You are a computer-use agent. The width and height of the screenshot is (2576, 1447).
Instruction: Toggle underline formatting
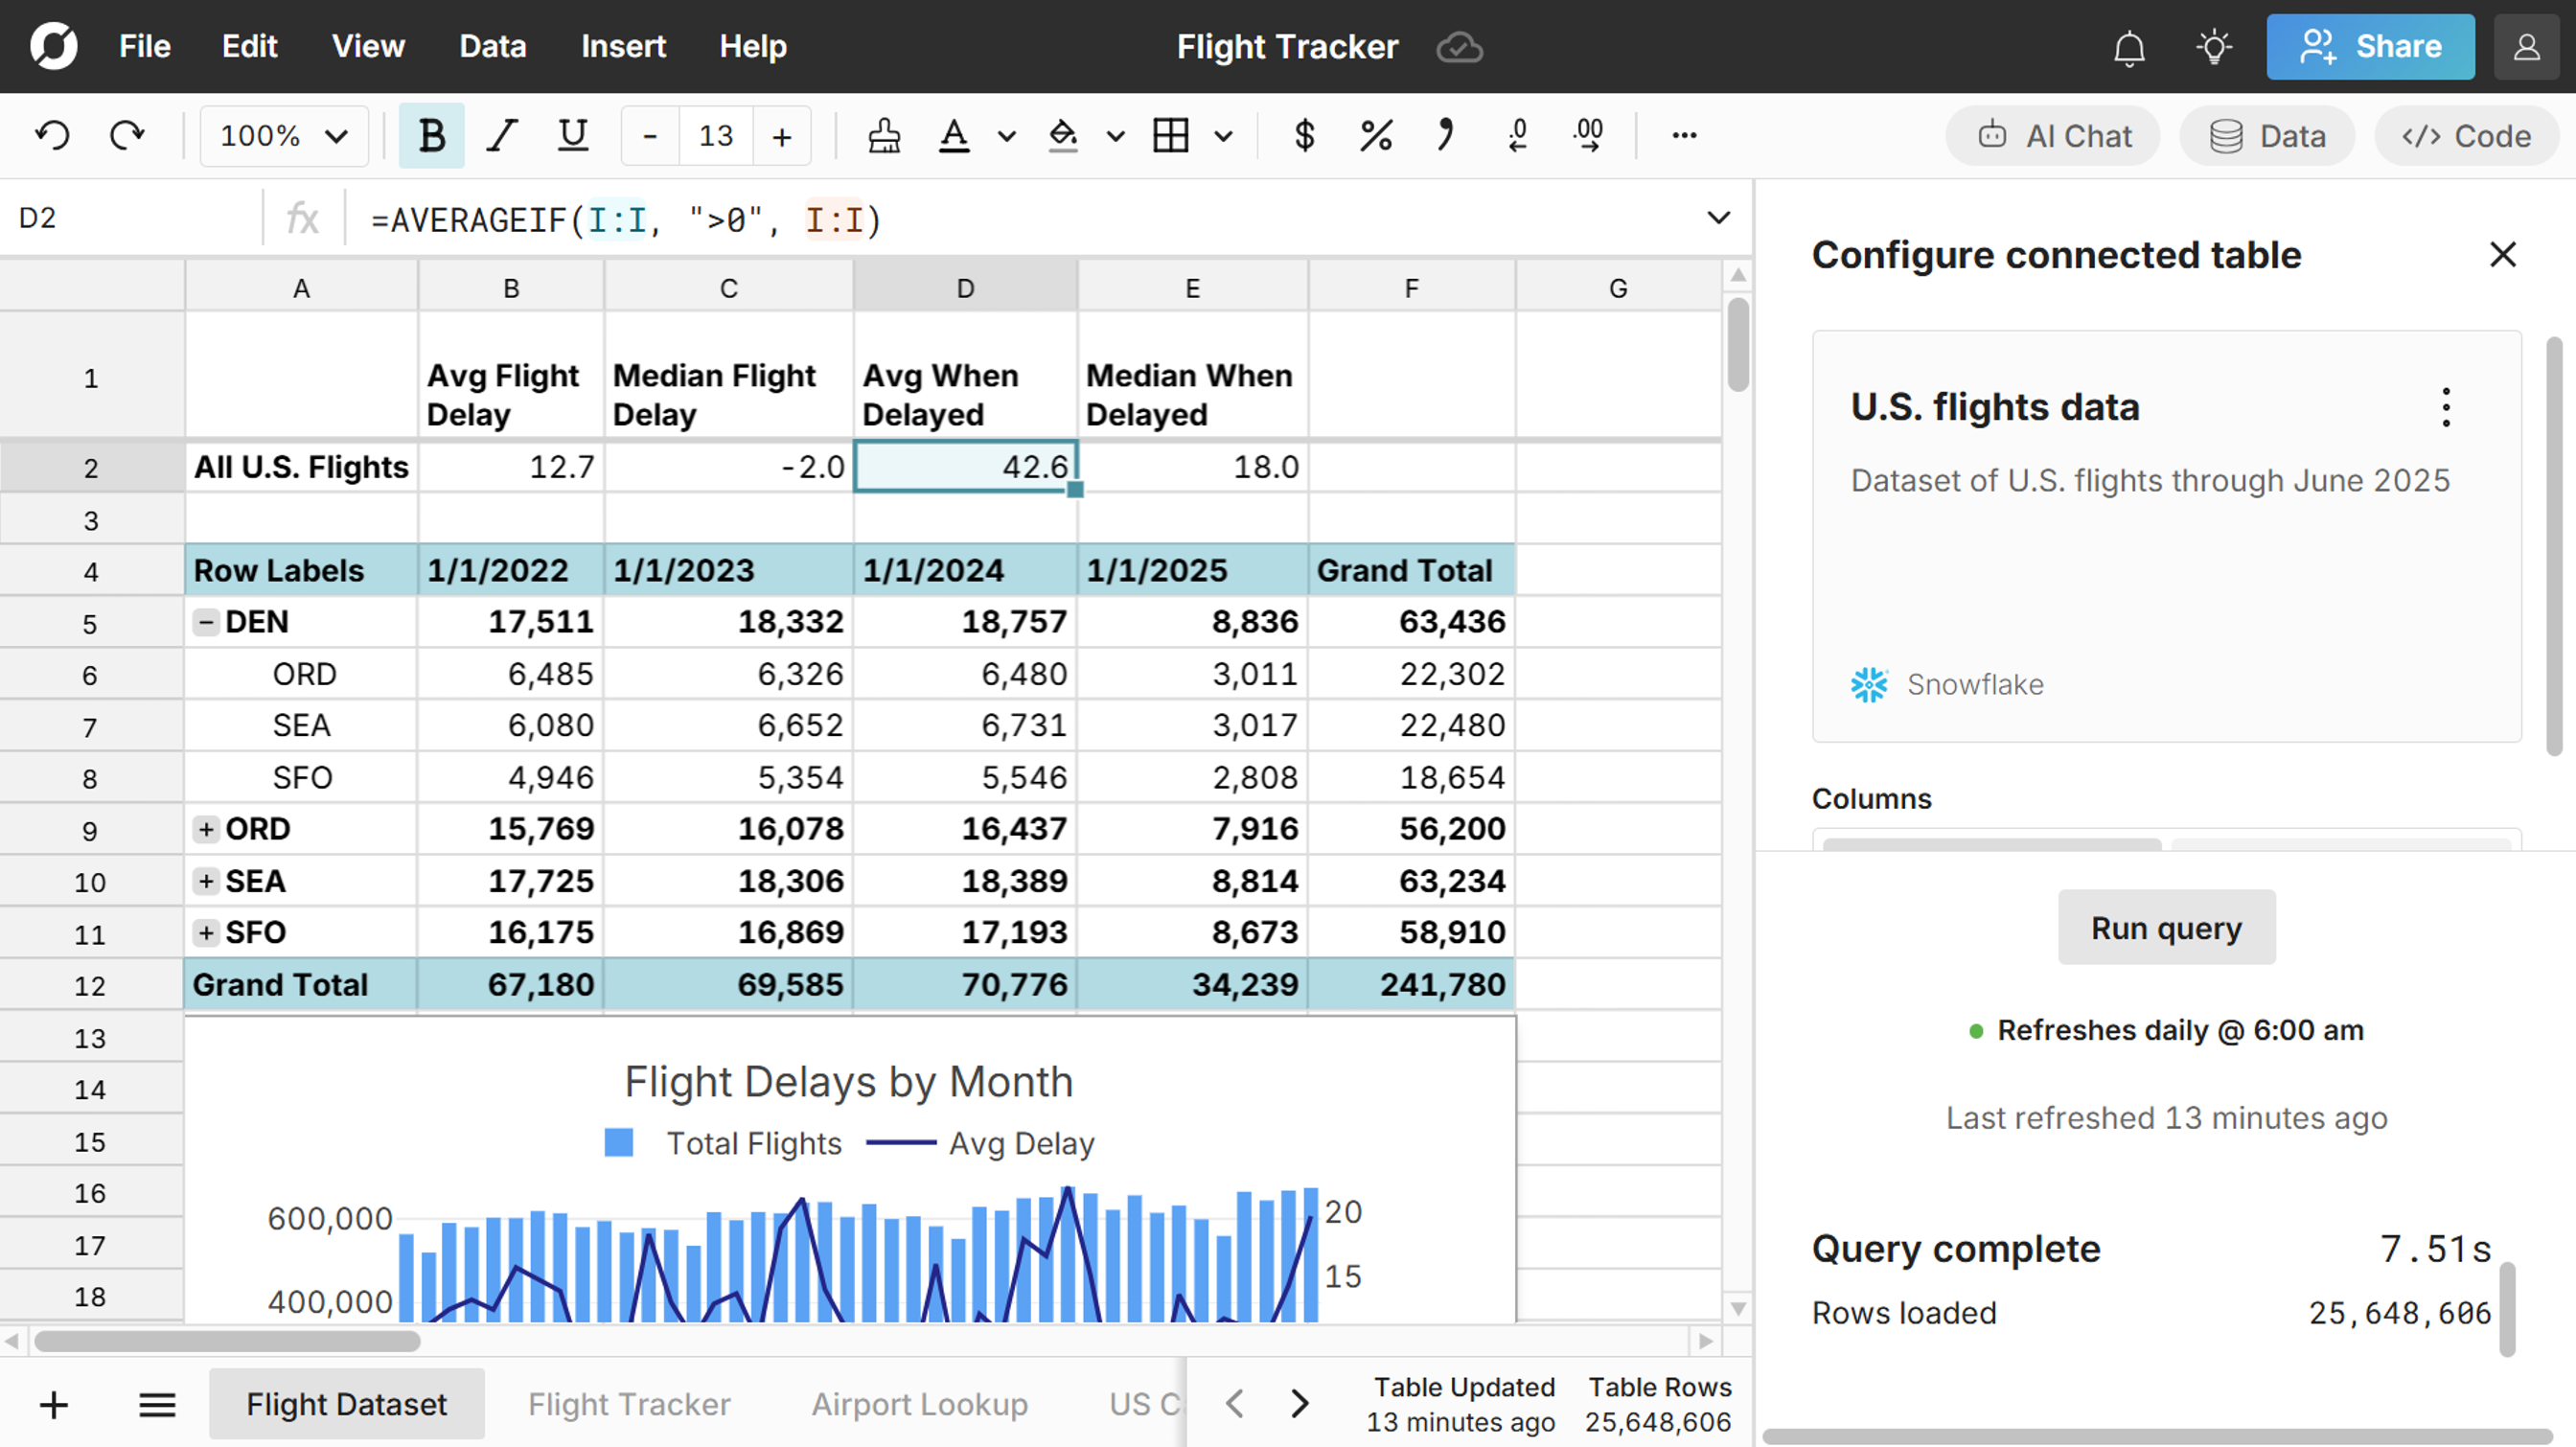click(x=572, y=135)
